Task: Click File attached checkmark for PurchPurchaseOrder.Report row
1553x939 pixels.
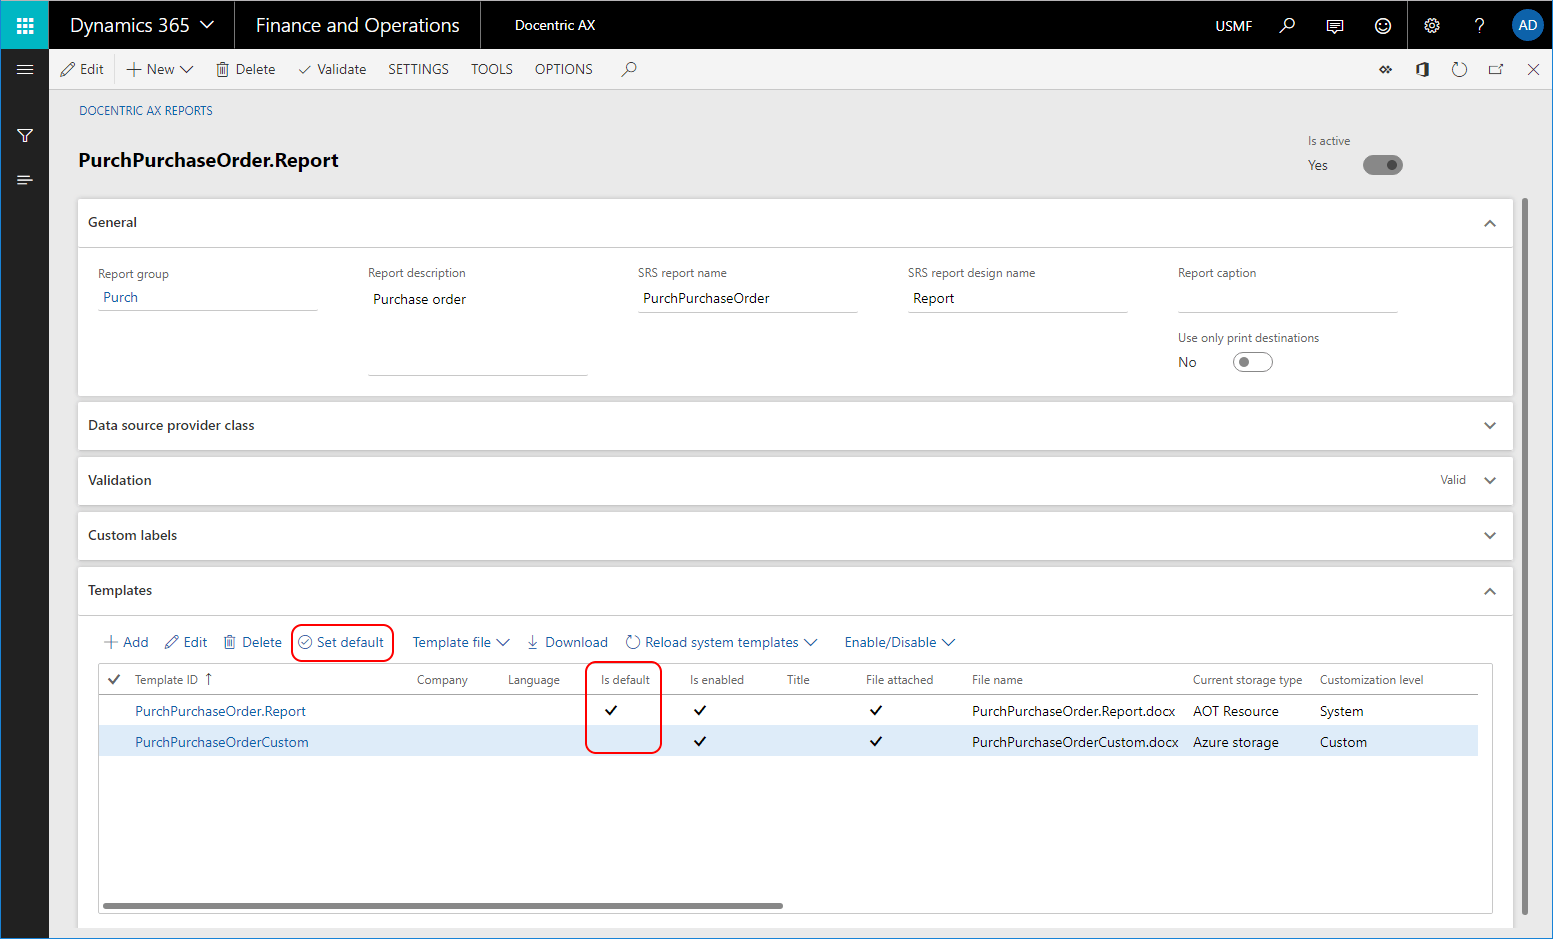Action: (876, 710)
